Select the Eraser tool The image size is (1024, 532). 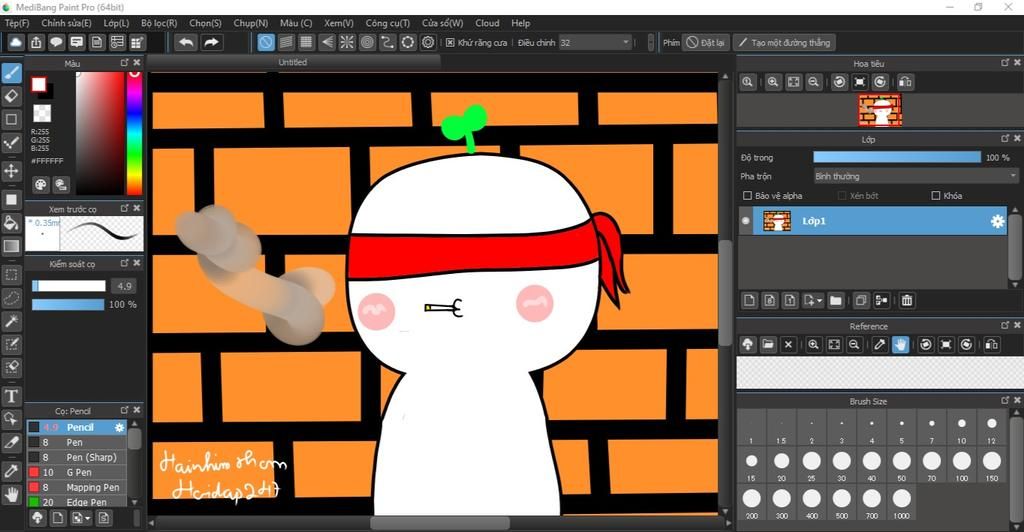(12, 97)
